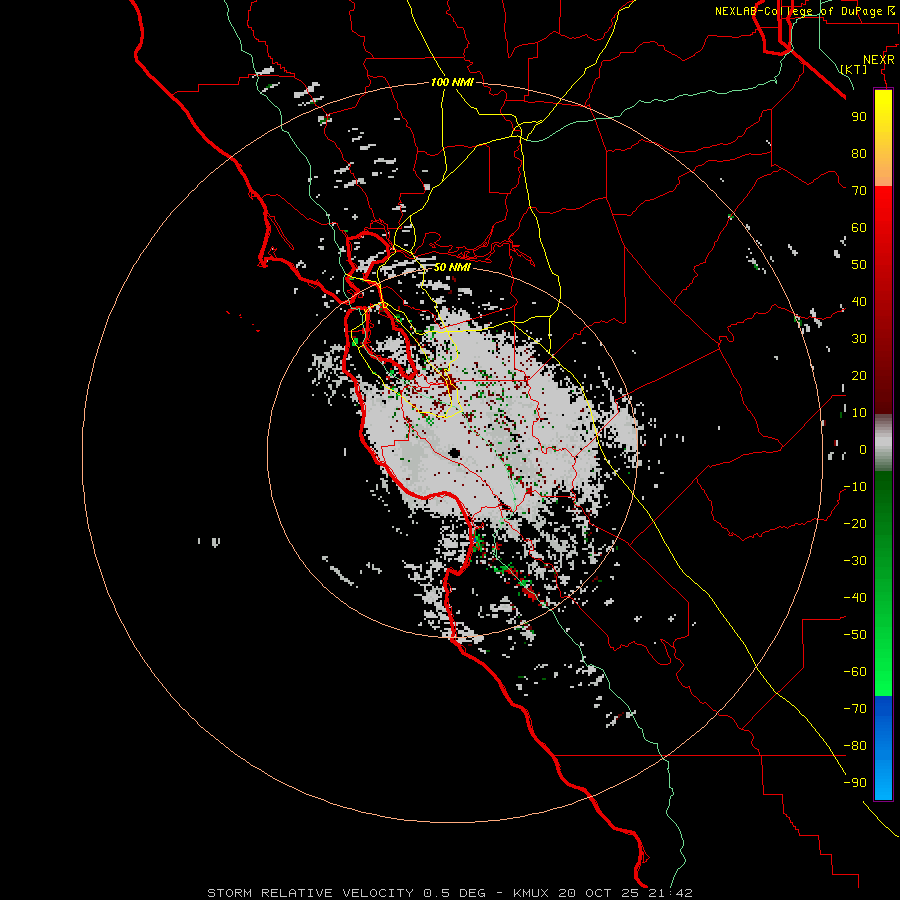The height and width of the screenshot is (900, 900).
Task: Click the 100 NMI range ring label
Action: (452, 82)
